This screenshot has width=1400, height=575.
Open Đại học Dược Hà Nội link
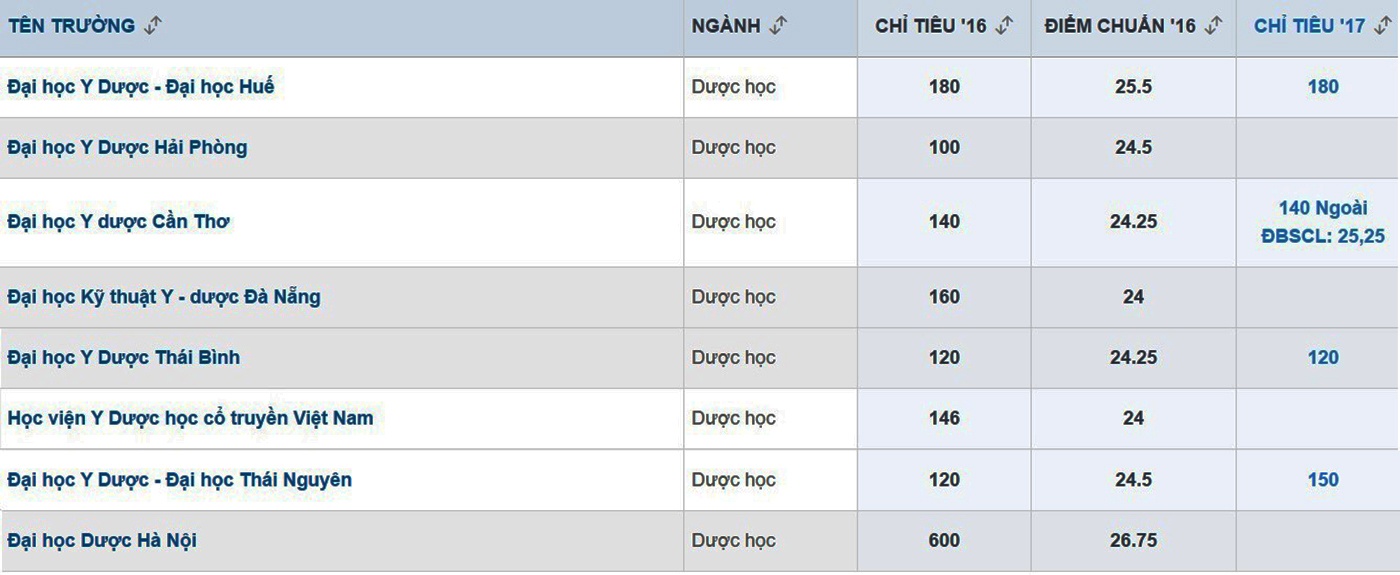[x=102, y=541]
